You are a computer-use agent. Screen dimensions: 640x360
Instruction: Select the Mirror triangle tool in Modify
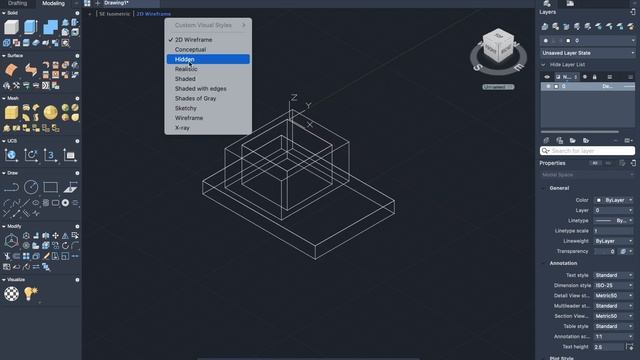coord(65,236)
